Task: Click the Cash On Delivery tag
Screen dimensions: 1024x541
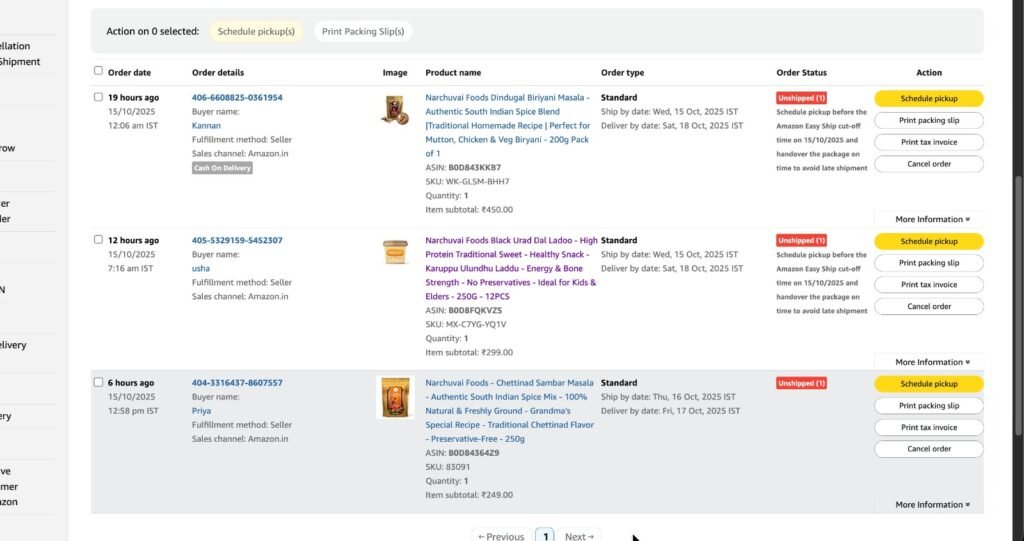Action: [x=222, y=168]
